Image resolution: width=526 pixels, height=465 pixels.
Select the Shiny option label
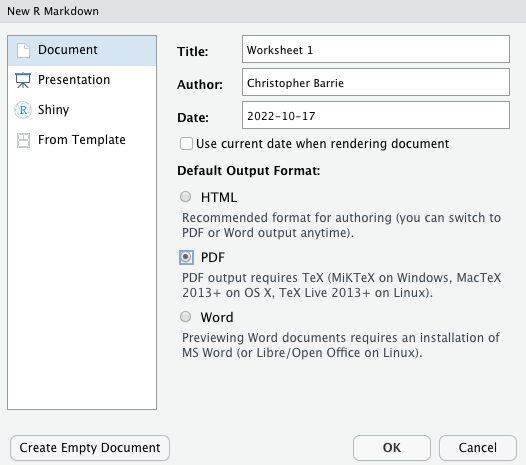click(53, 110)
